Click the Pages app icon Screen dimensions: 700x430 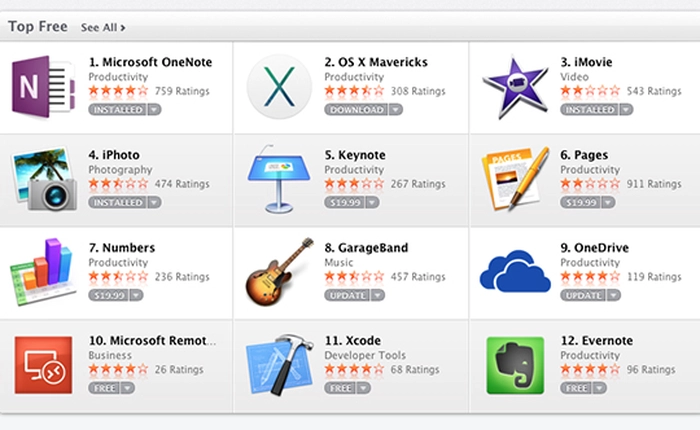coord(514,180)
